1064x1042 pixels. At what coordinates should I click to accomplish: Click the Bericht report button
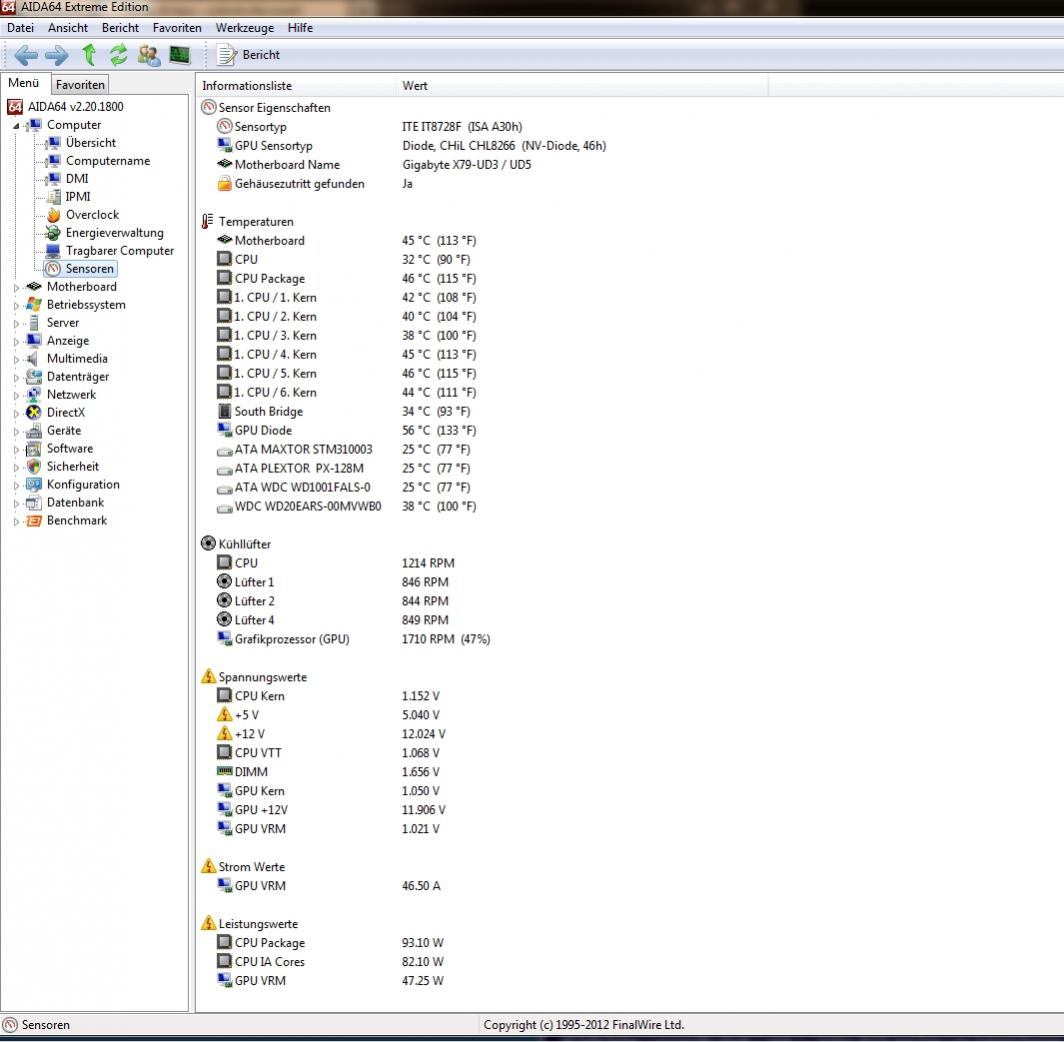248,55
